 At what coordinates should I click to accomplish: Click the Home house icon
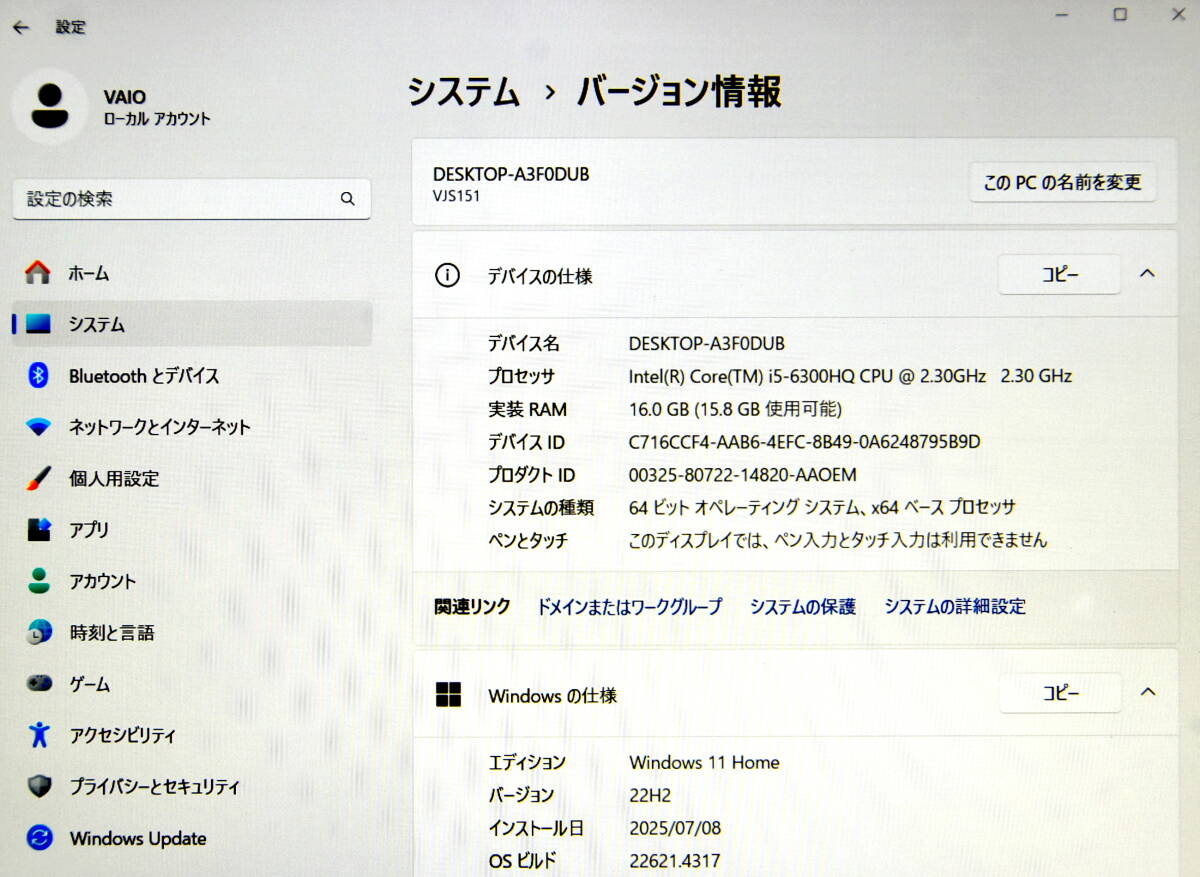pos(38,273)
